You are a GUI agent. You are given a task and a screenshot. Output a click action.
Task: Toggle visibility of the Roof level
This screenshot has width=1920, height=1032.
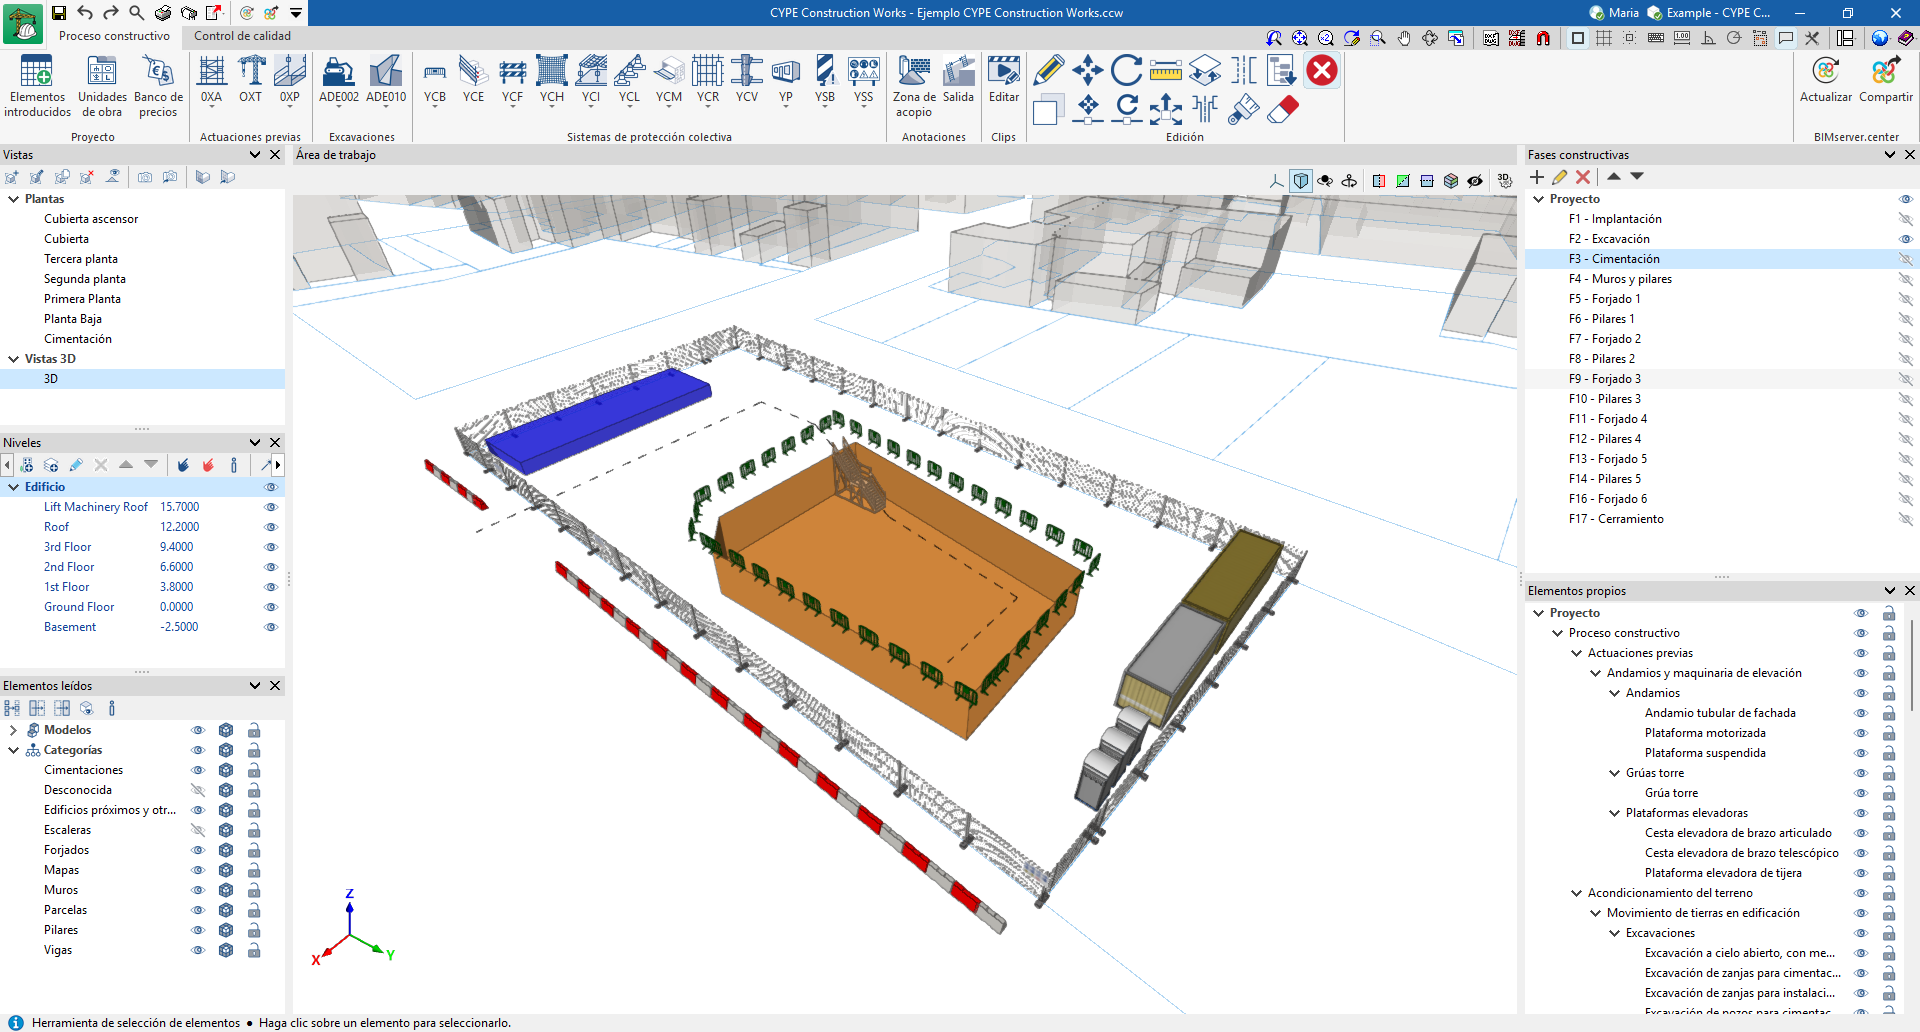pyautogui.click(x=270, y=527)
